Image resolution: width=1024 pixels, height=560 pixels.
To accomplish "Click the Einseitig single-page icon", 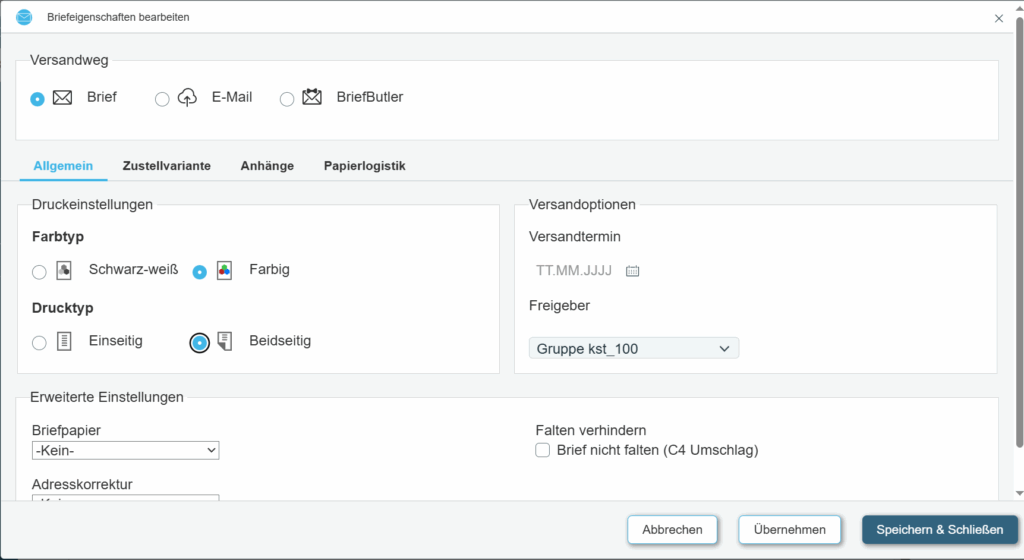I will tap(64, 341).
